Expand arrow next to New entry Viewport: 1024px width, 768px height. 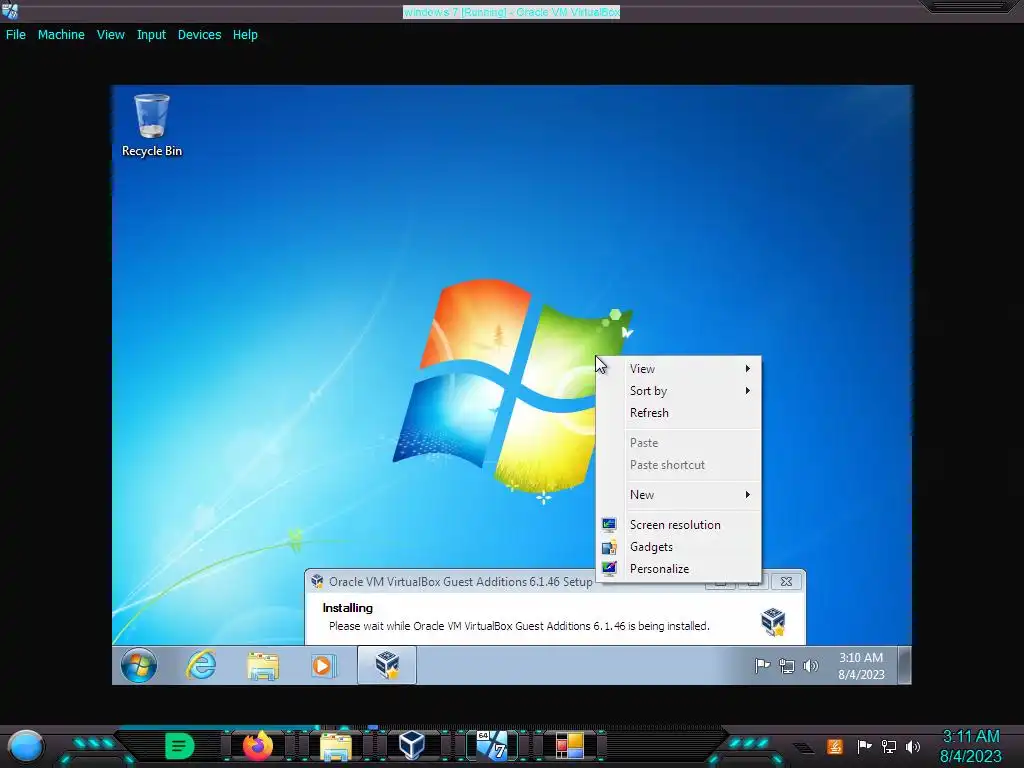point(748,495)
